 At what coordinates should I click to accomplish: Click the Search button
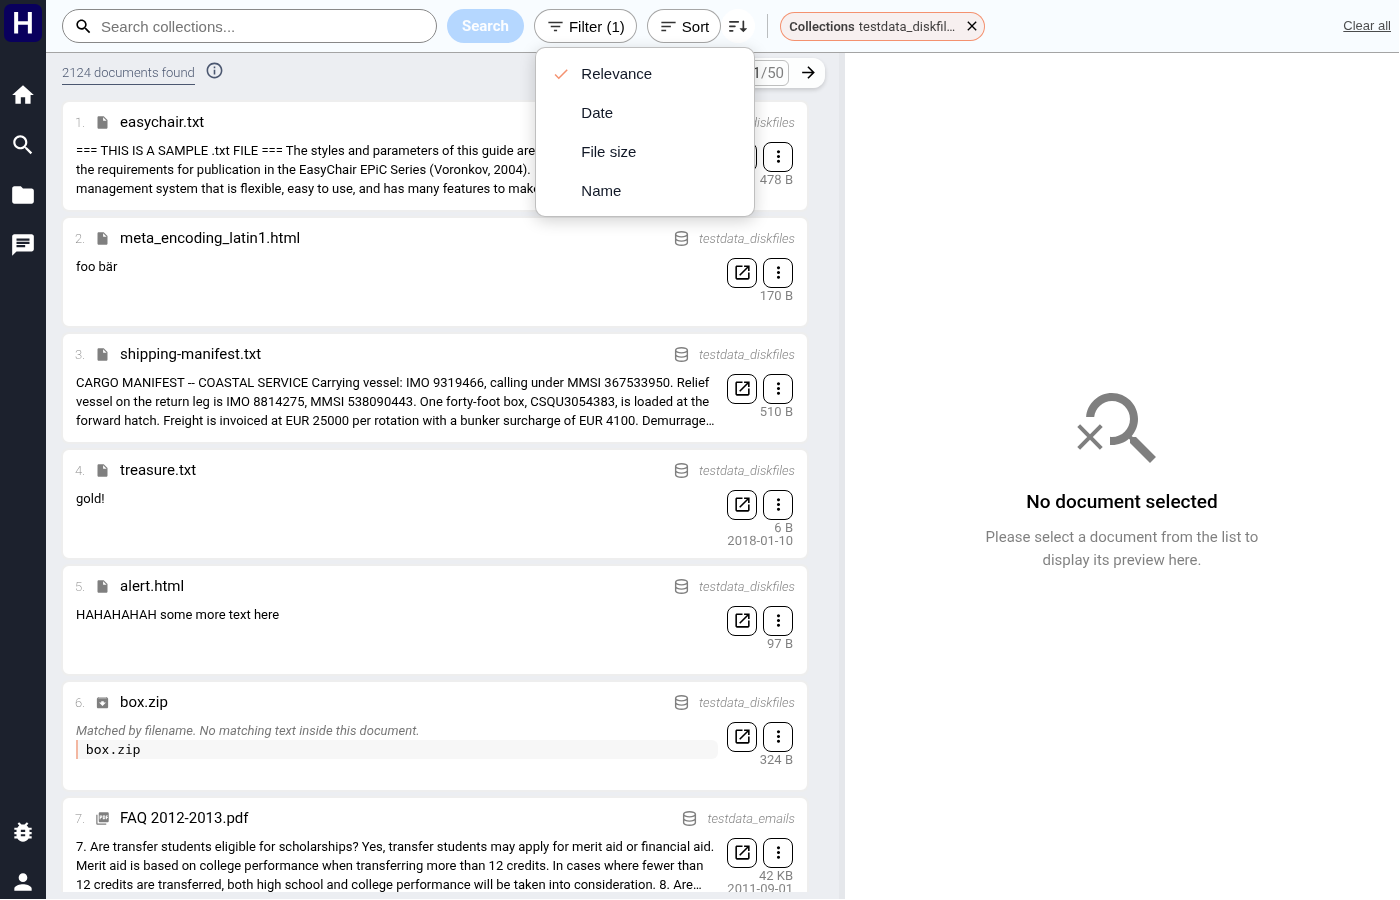485,26
